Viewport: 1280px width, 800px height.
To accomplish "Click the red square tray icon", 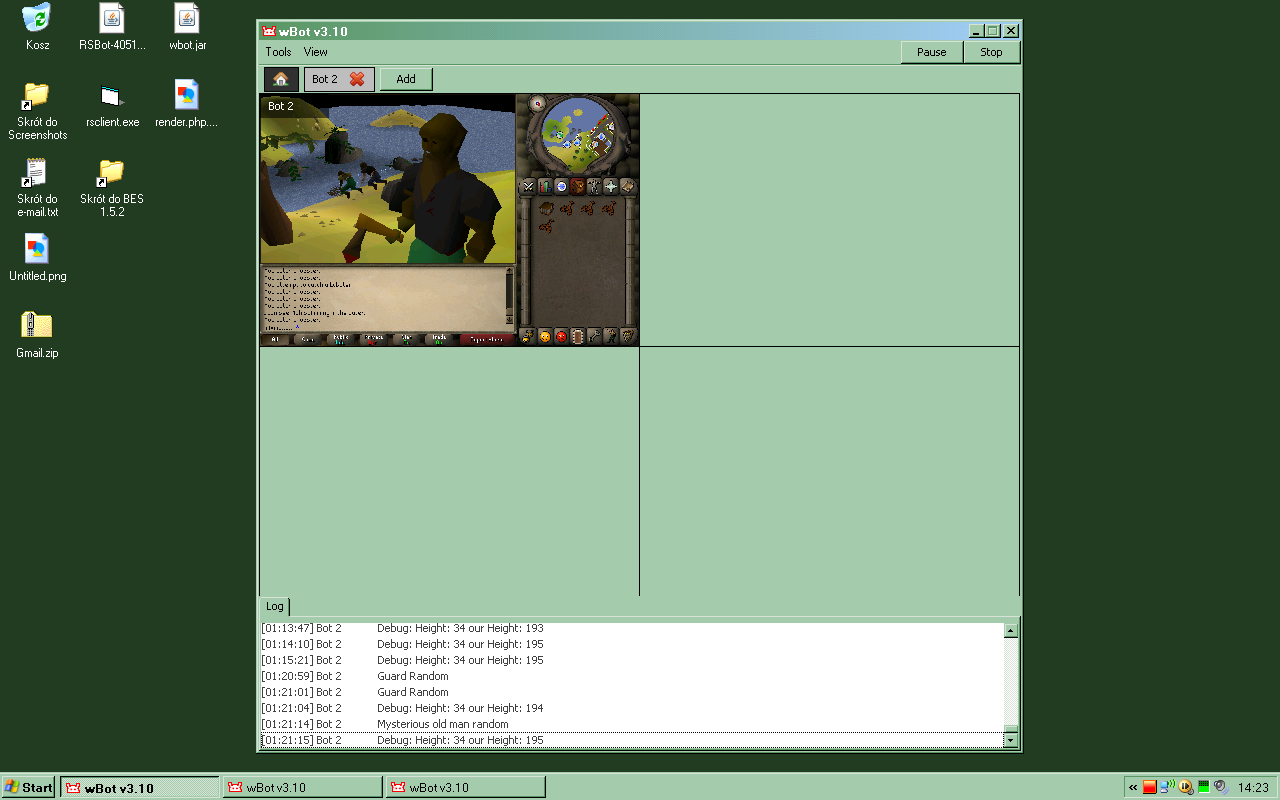I will 1150,787.
